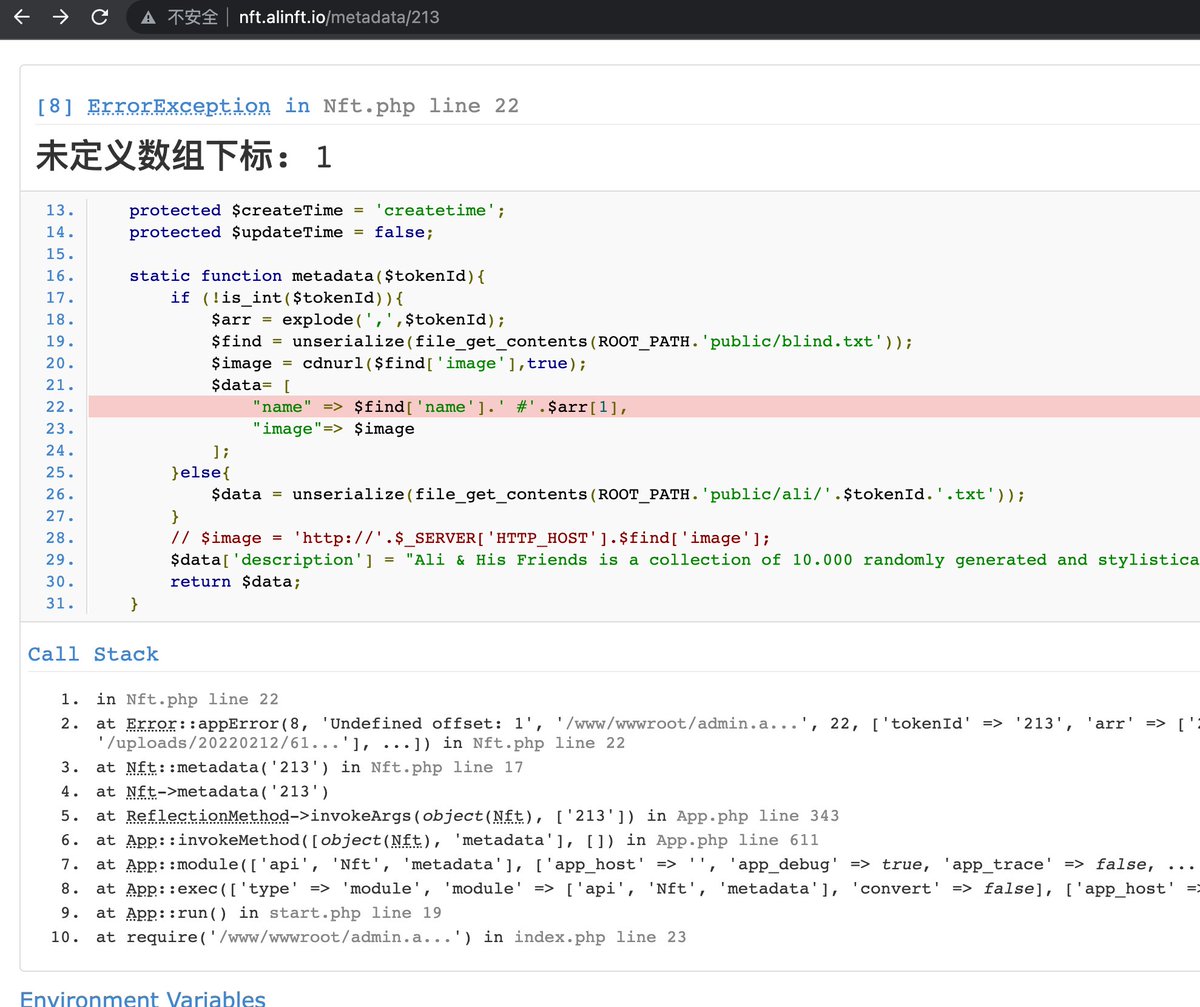The height and width of the screenshot is (1007, 1200).
Task: Click the 不安全 label in the address bar
Action: [193, 17]
